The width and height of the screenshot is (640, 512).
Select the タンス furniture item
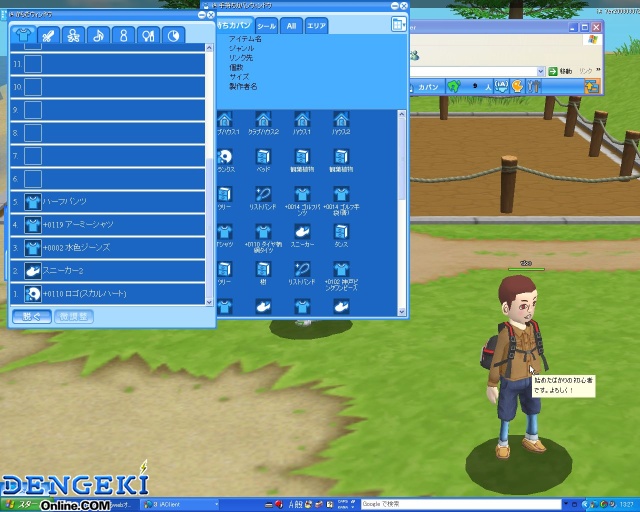click(341, 236)
